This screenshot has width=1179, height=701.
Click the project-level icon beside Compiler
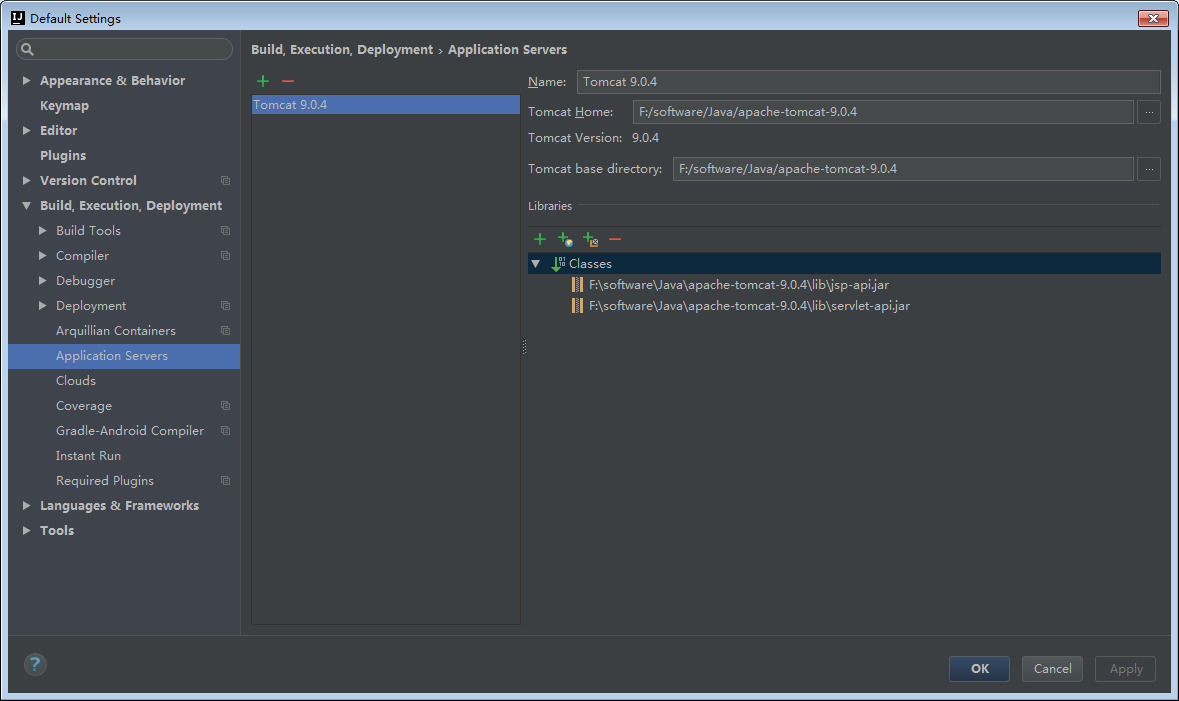tap(226, 256)
